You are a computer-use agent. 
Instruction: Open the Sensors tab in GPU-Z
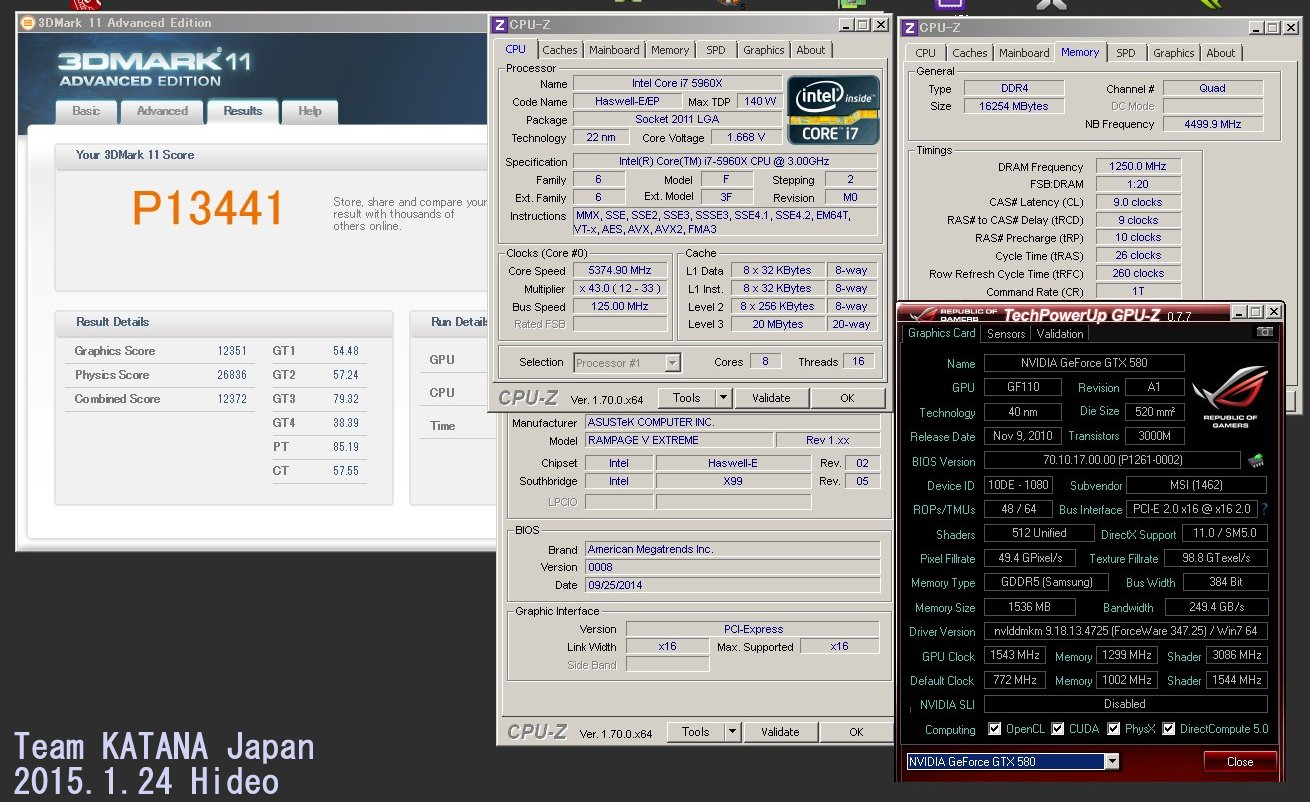click(x=1006, y=334)
